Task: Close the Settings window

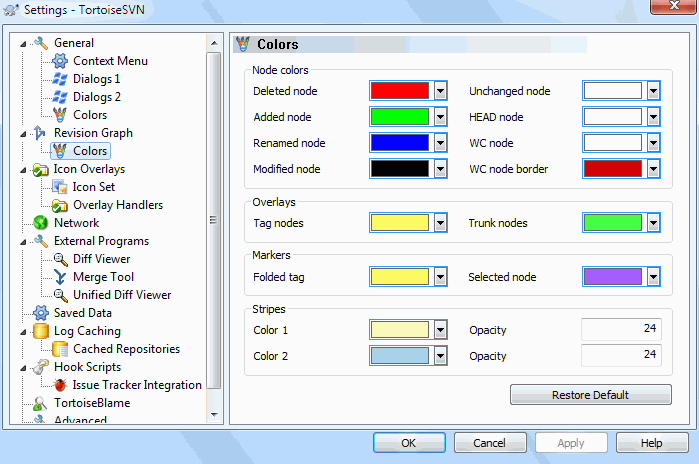Action: click(x=674, y=6)
